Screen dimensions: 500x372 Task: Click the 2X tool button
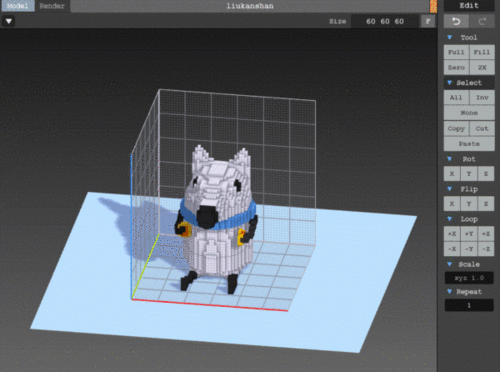pos(482,67)
